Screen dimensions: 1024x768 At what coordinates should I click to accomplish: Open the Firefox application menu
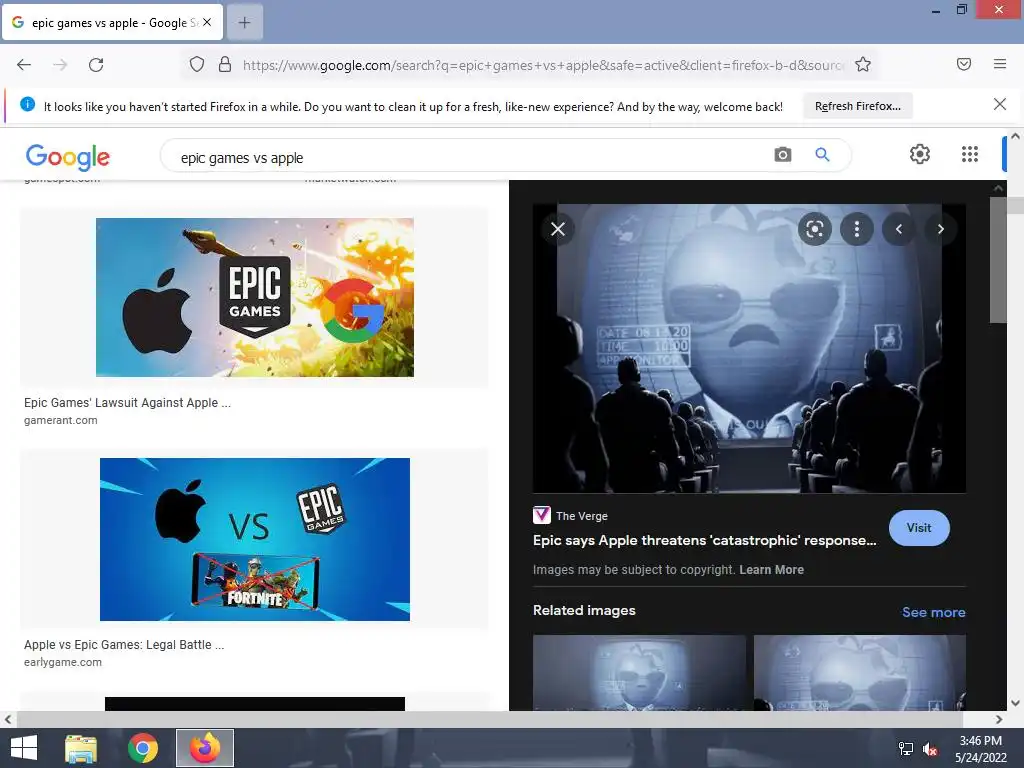click(x=1000, y=64)
